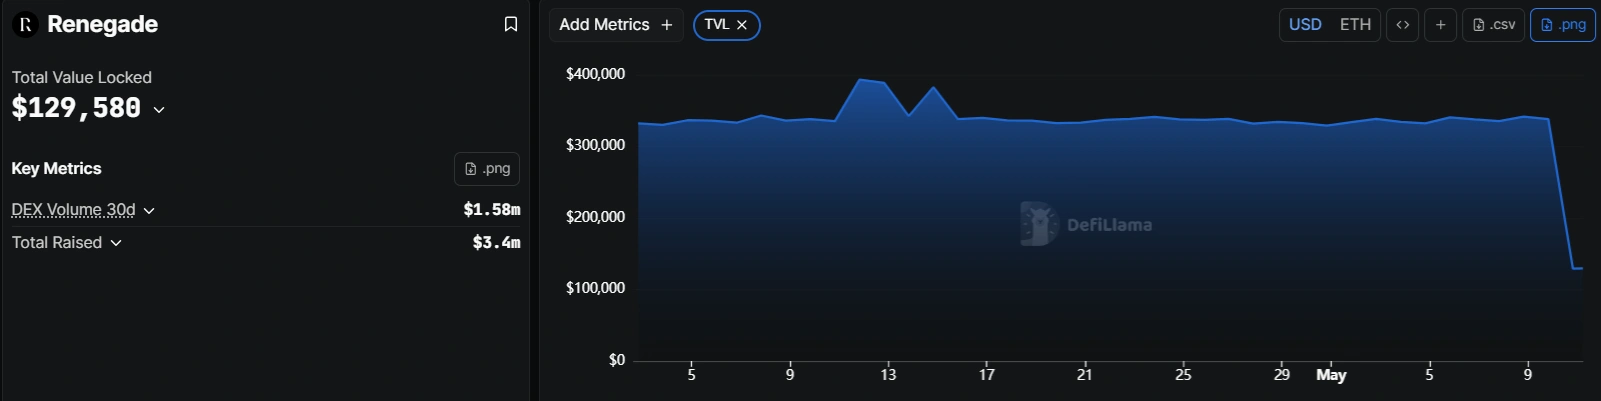The image size is (1601, 401).
Task: Click the 13 date tick on x-axis
Action: point(888,375)
